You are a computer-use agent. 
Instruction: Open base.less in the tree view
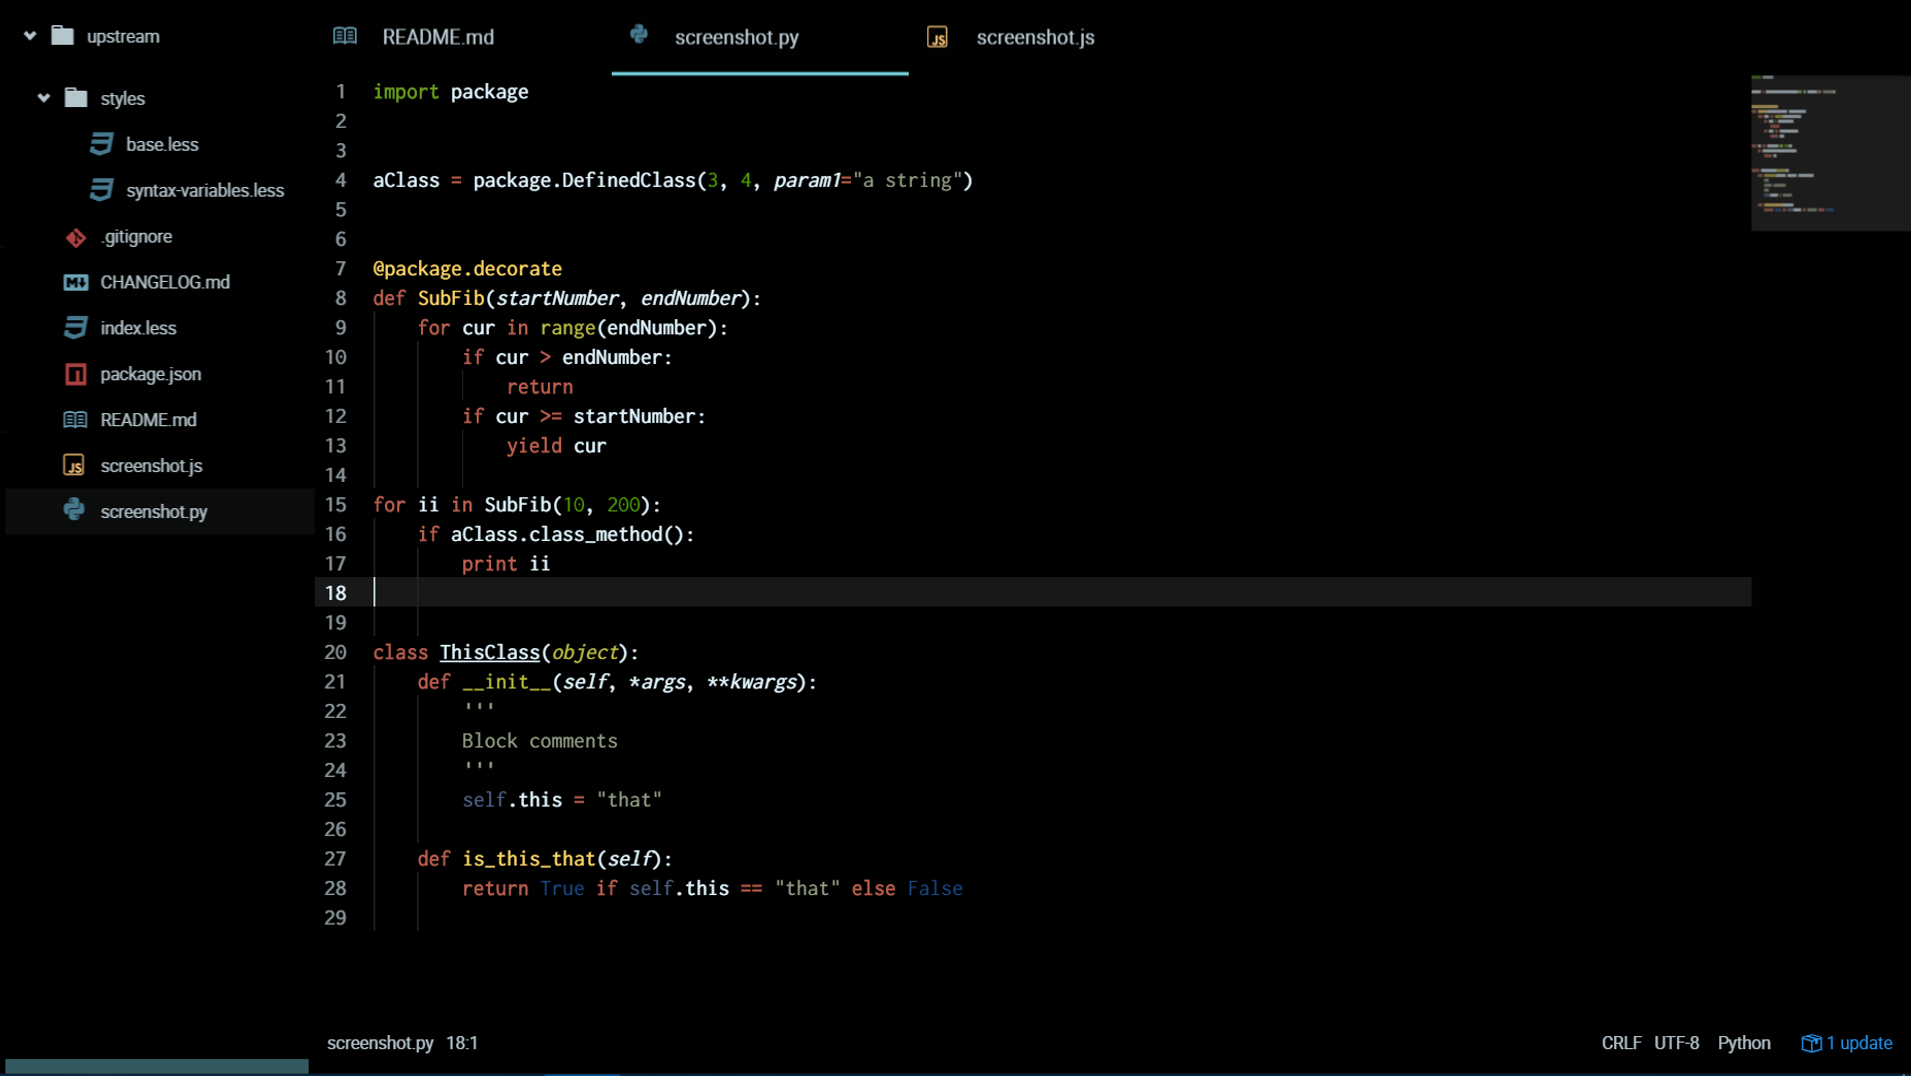point(162,145)
